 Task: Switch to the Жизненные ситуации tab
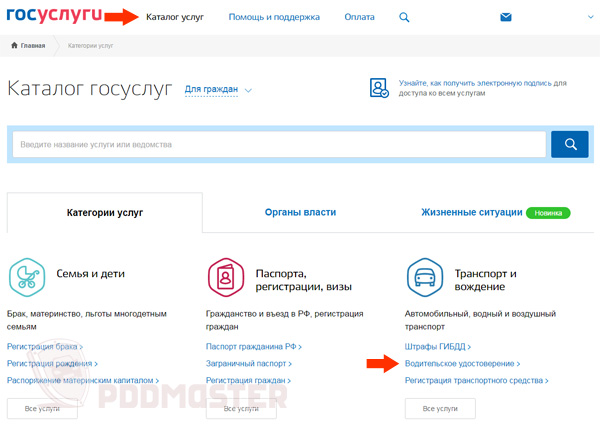coord(472,212)
